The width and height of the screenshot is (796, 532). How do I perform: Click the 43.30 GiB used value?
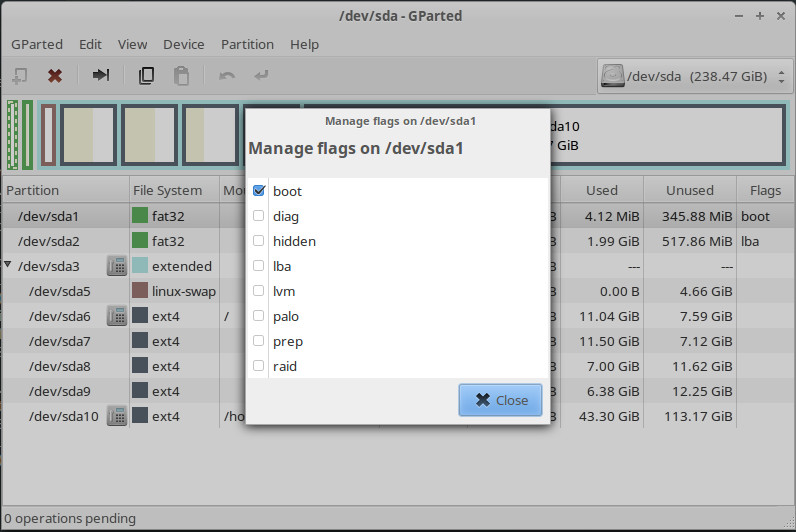point(609,416)
